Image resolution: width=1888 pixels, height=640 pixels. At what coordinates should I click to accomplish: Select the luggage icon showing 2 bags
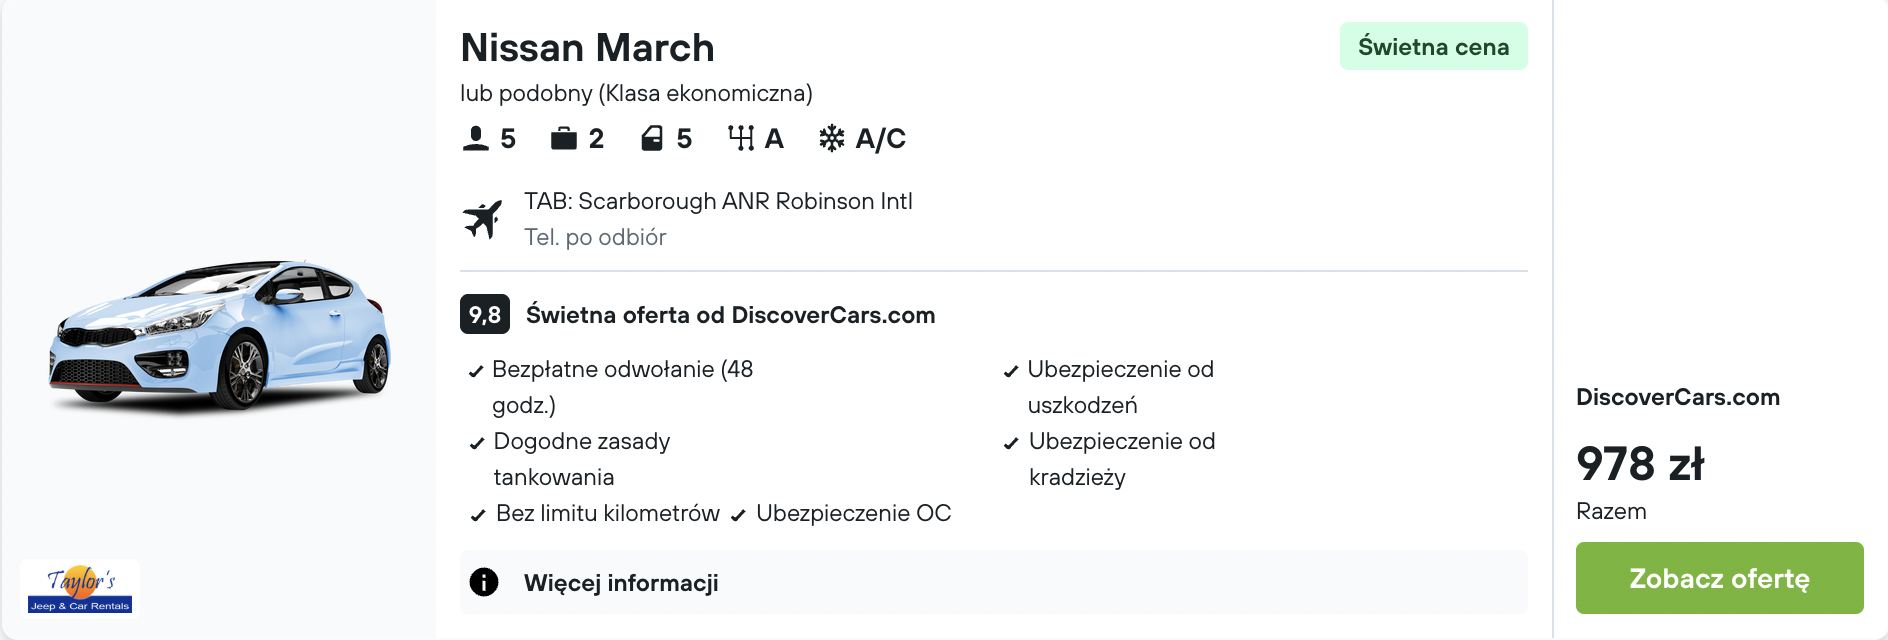(563, 138)
